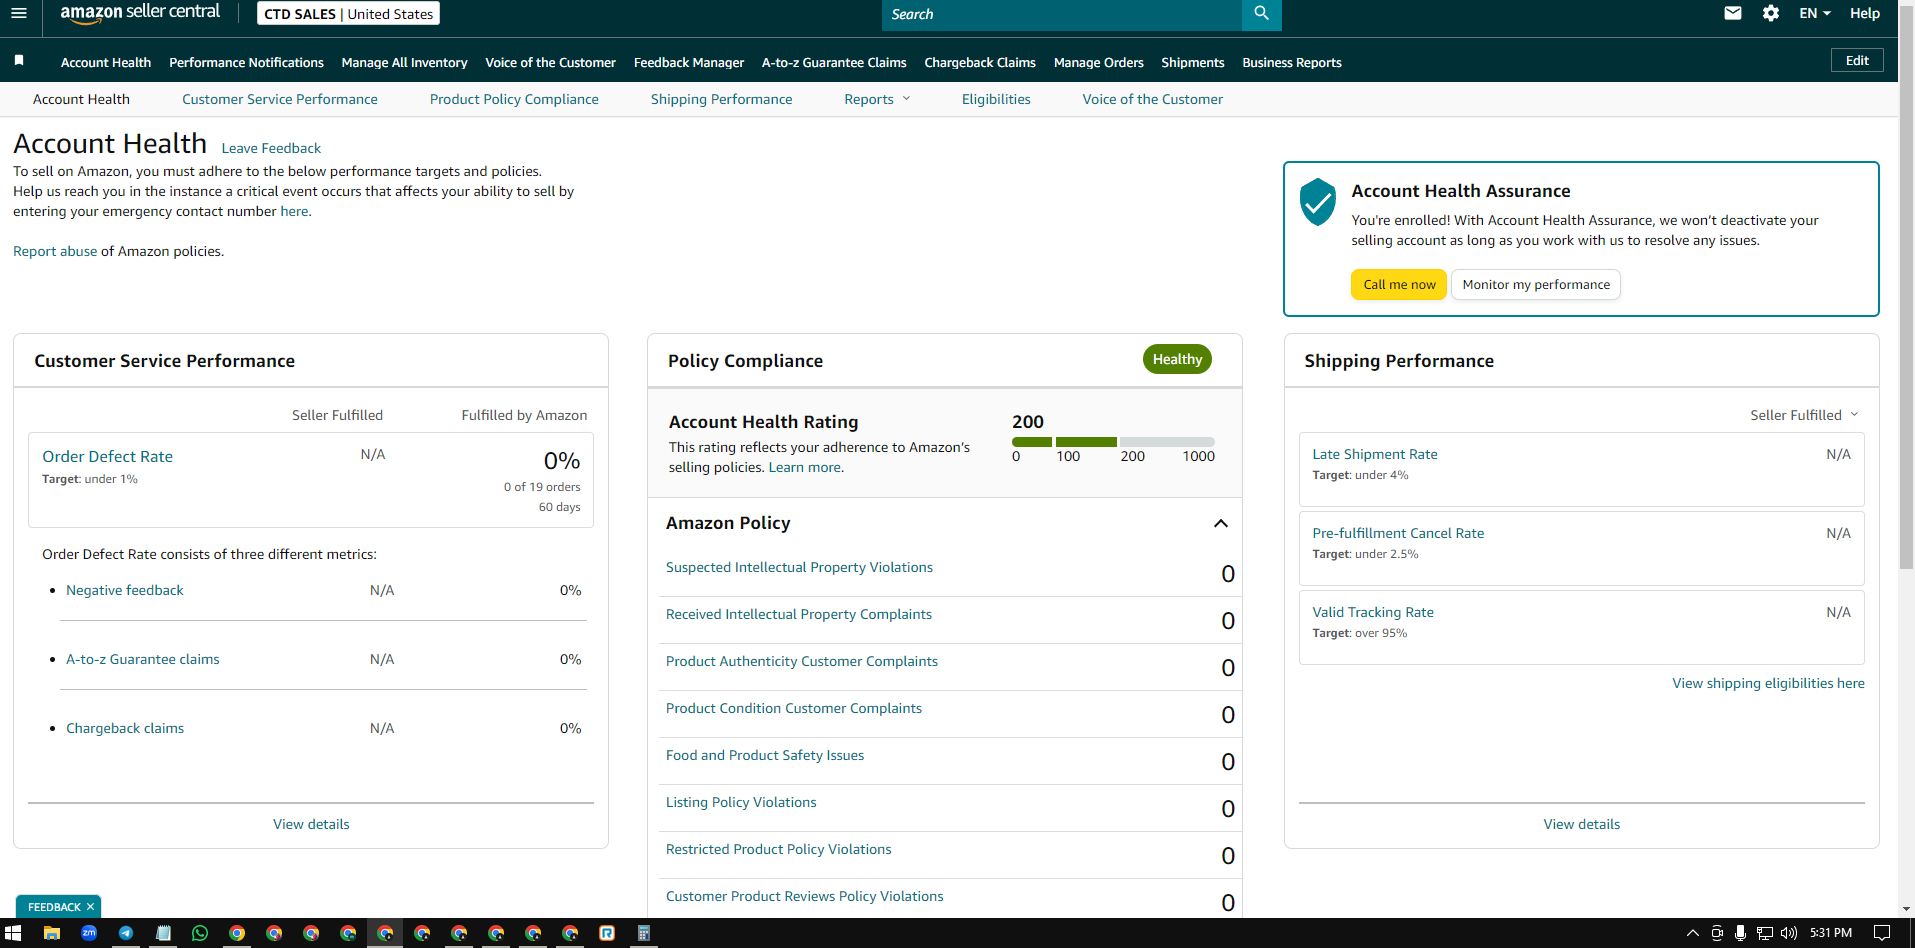This screenshot has width=1915, height=948.
Task: Open the Windows Start menu
Action: (13, 933)
